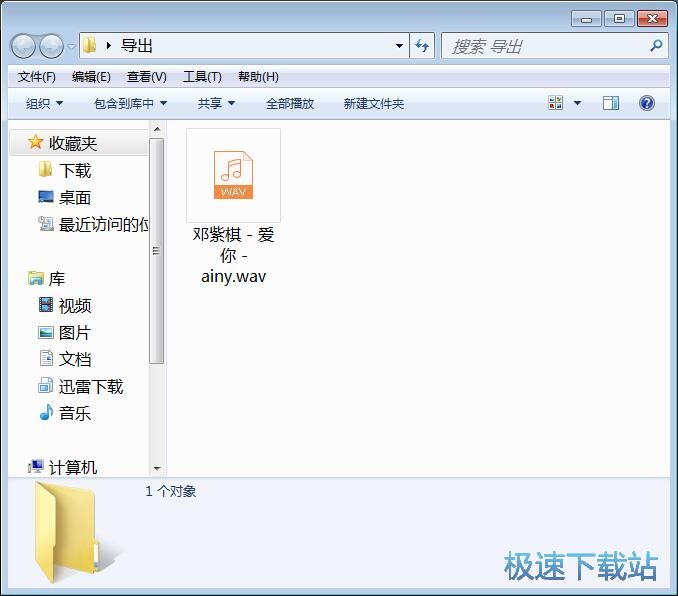678x596 pixels.
Task: Open the 组织 dropdown
Action: [44, 103]
